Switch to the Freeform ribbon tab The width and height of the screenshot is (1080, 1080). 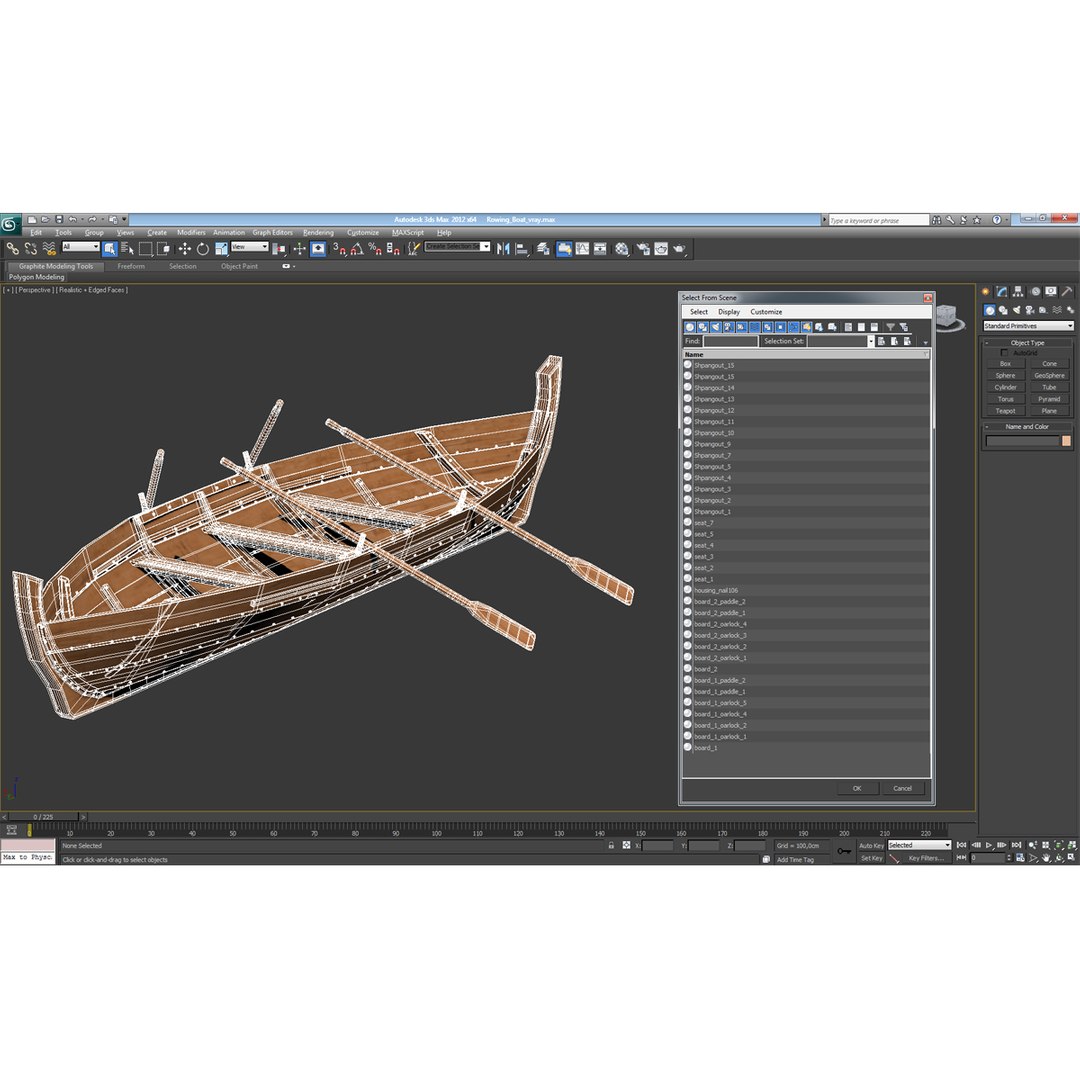(131, 267)
